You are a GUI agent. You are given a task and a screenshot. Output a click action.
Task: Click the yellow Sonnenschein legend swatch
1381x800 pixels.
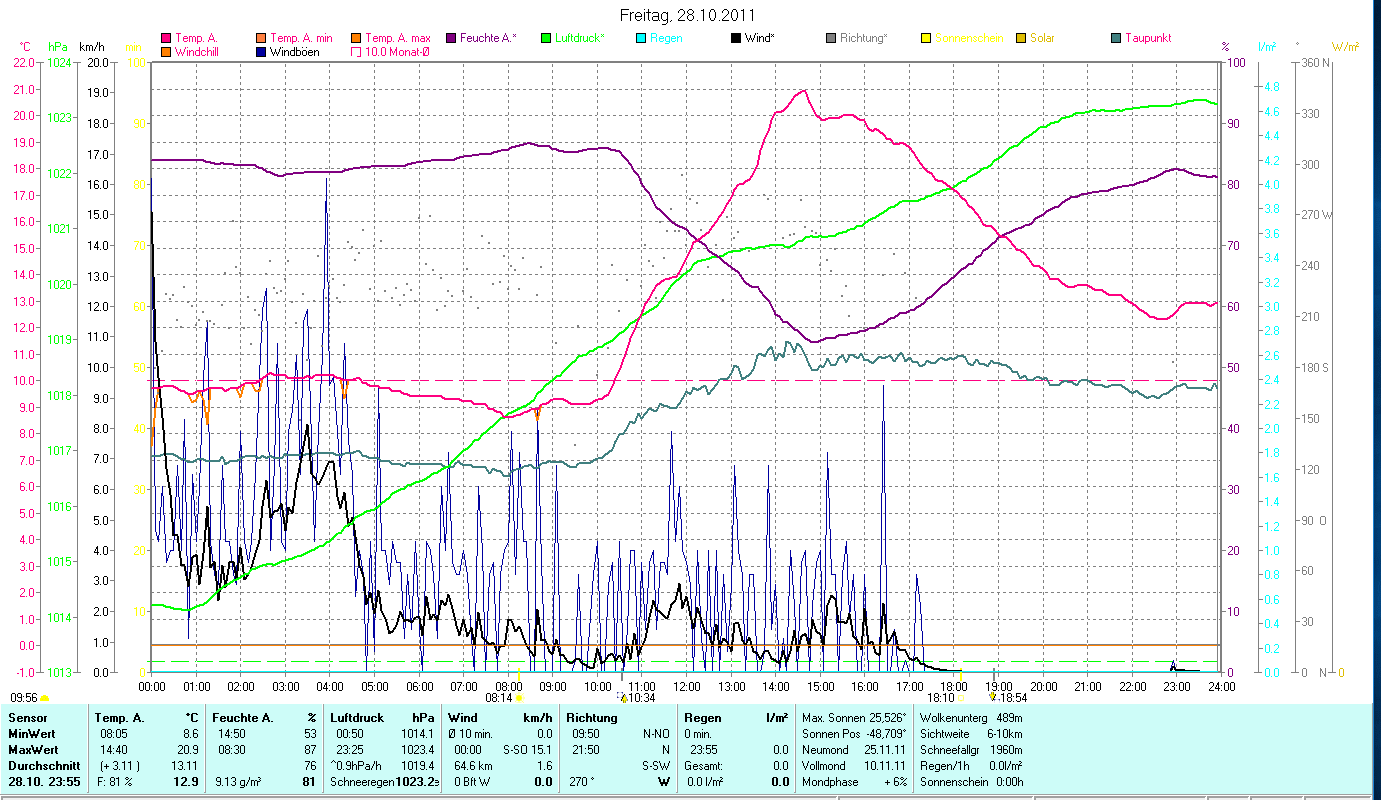[926, 38]
